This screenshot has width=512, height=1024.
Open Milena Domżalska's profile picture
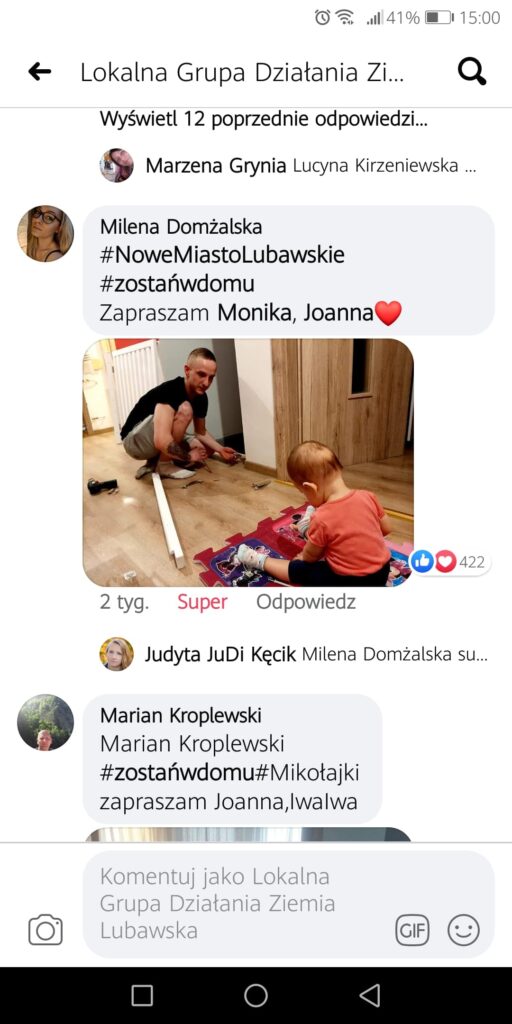(x=45, y=234)
